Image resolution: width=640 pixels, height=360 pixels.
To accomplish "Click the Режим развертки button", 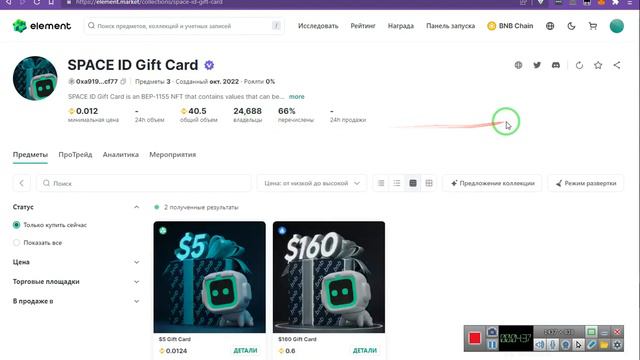I will click(586, 183).
